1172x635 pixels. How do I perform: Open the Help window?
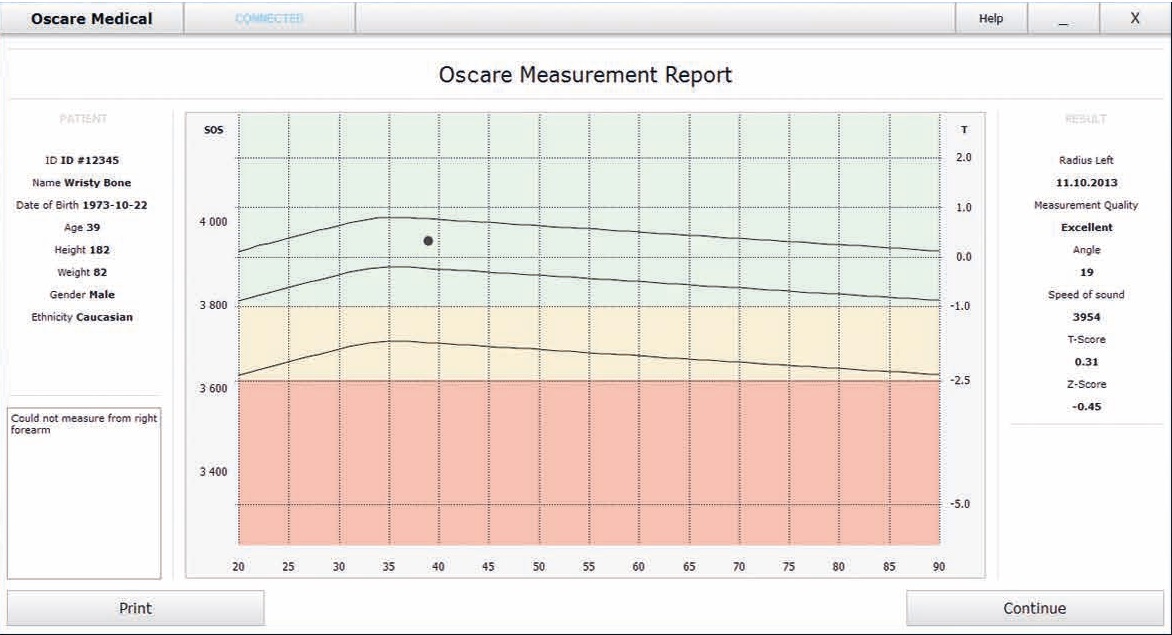click(990, 18)
